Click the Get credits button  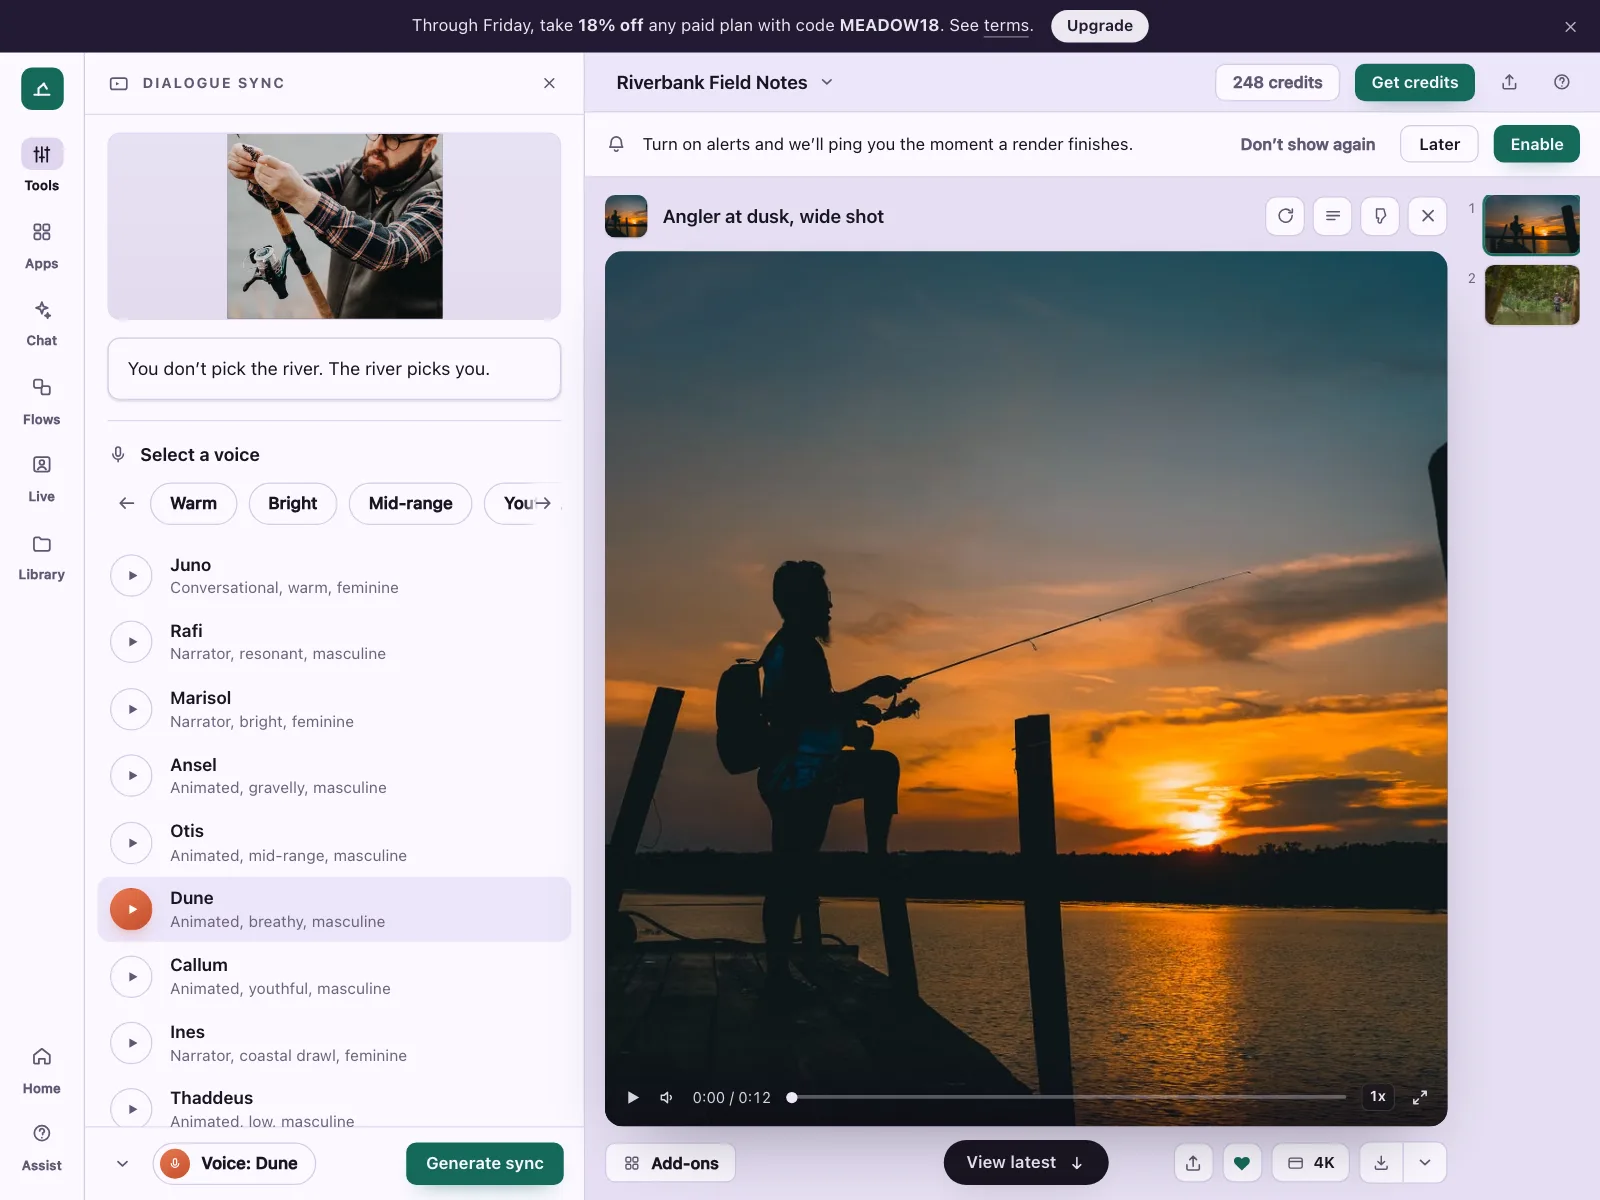pos(1414,82)
